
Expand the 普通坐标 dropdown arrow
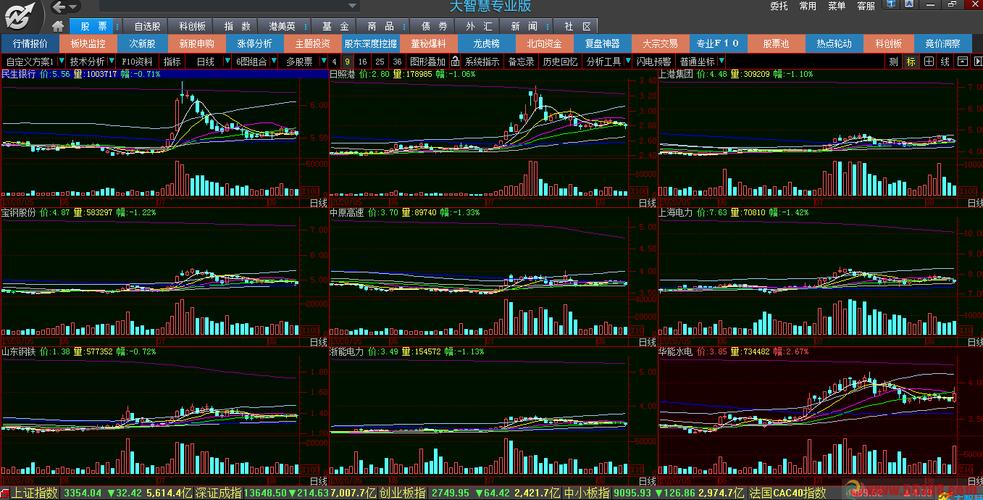tap(722, 61)
